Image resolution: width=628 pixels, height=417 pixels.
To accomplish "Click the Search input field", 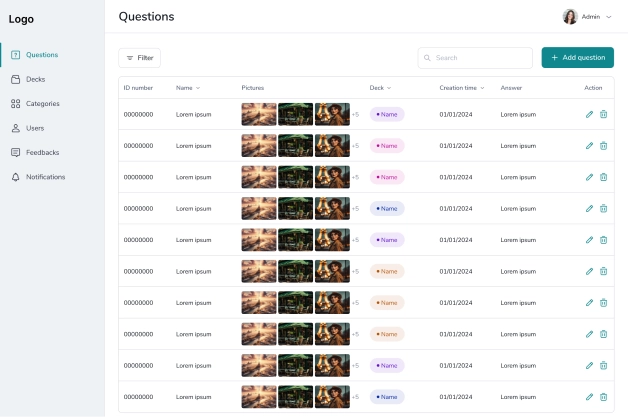I will pos(476,58).
